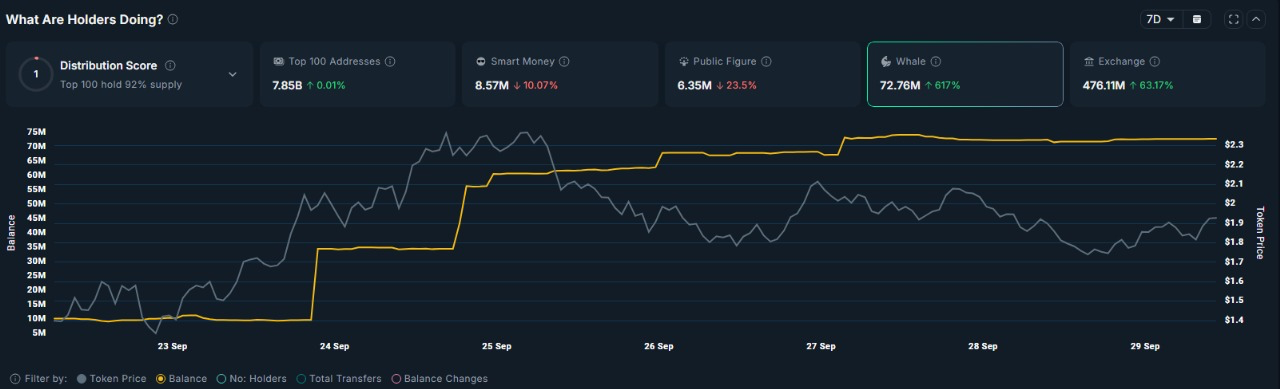
Task: Click the '8.57M' Smart Money value
Action: click(x=491, y=85)
